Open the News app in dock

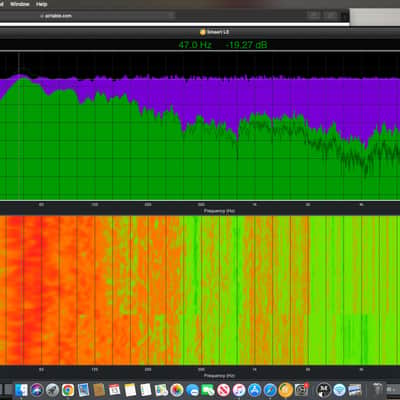223,389
